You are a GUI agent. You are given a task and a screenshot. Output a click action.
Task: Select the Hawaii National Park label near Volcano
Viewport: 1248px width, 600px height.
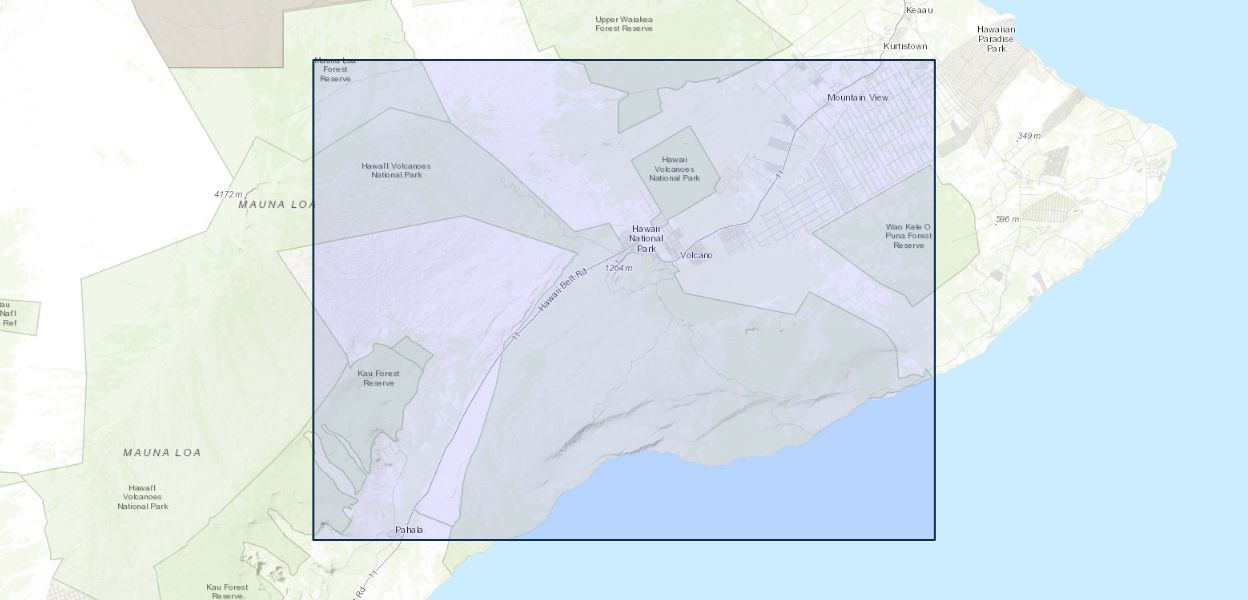point(647,238)
